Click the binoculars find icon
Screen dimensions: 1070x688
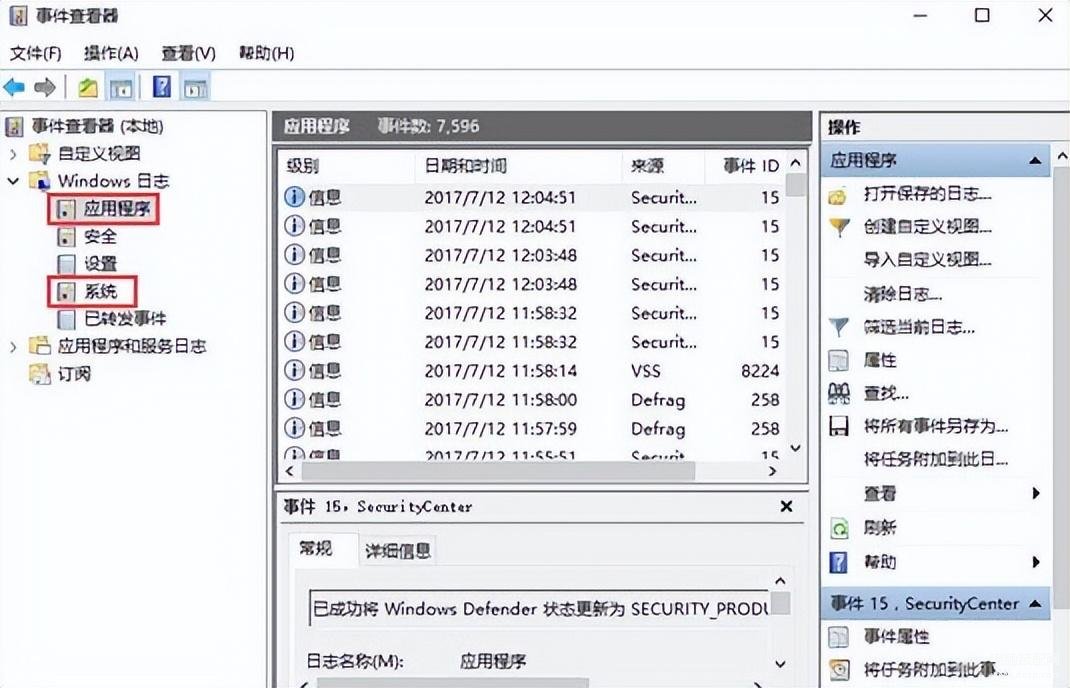[x=839, y=393]
